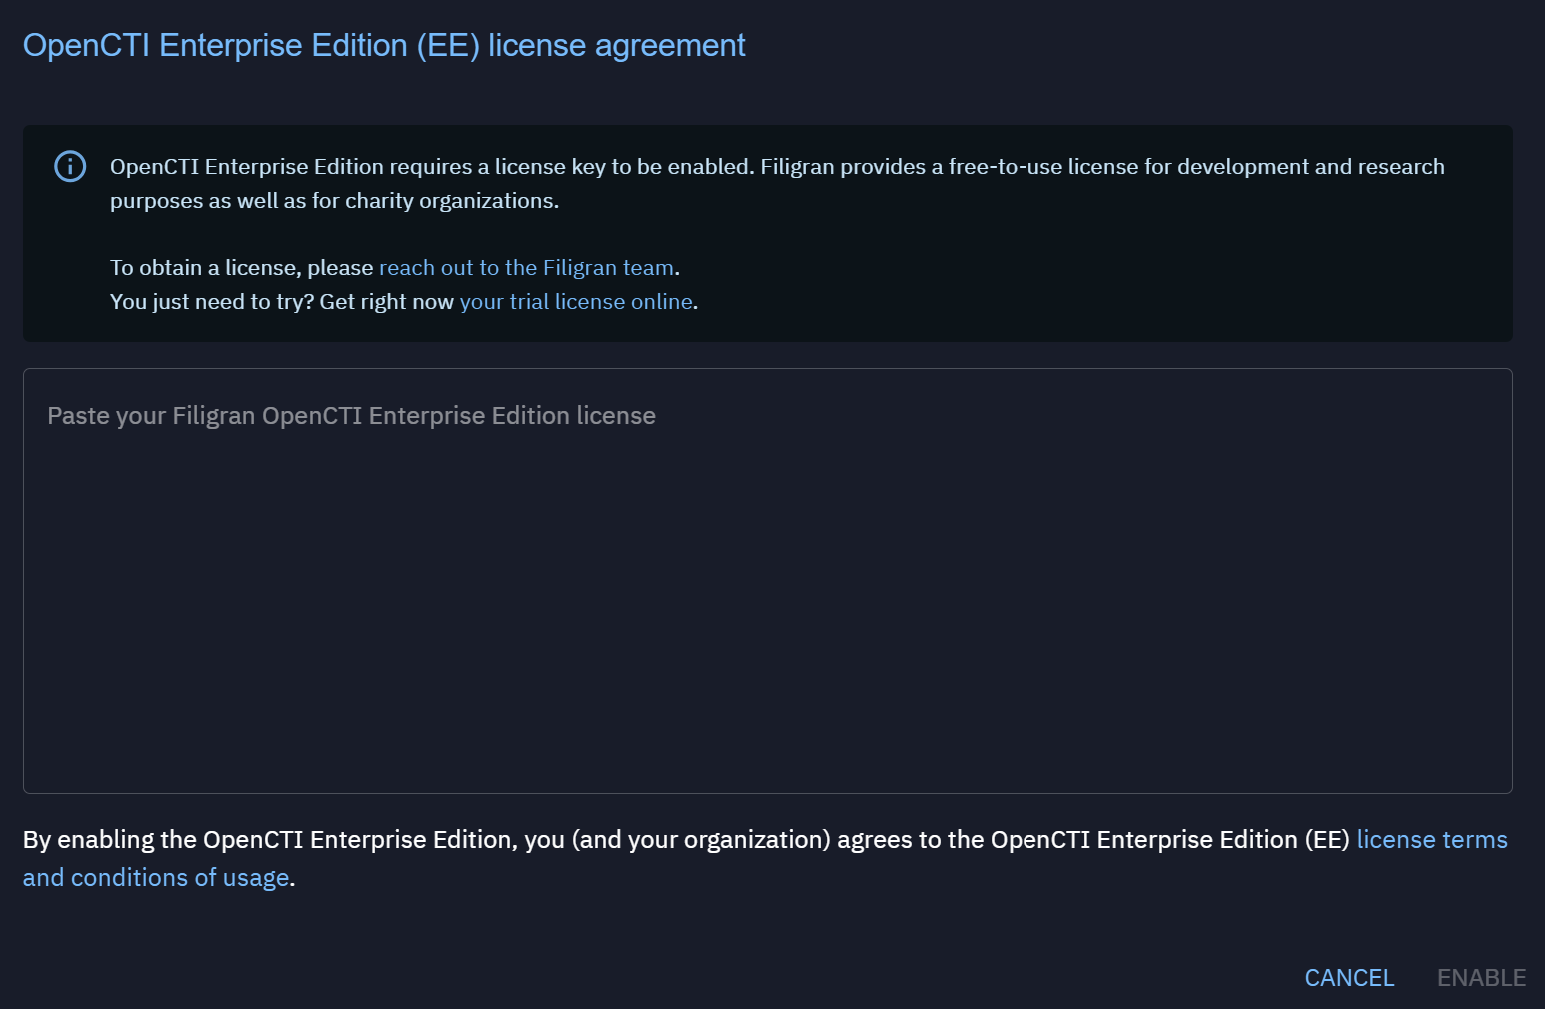The image size is (1545, 1009).
Task: Click the 'Get right now' phrase in the alert
Action: click(387, 302)
